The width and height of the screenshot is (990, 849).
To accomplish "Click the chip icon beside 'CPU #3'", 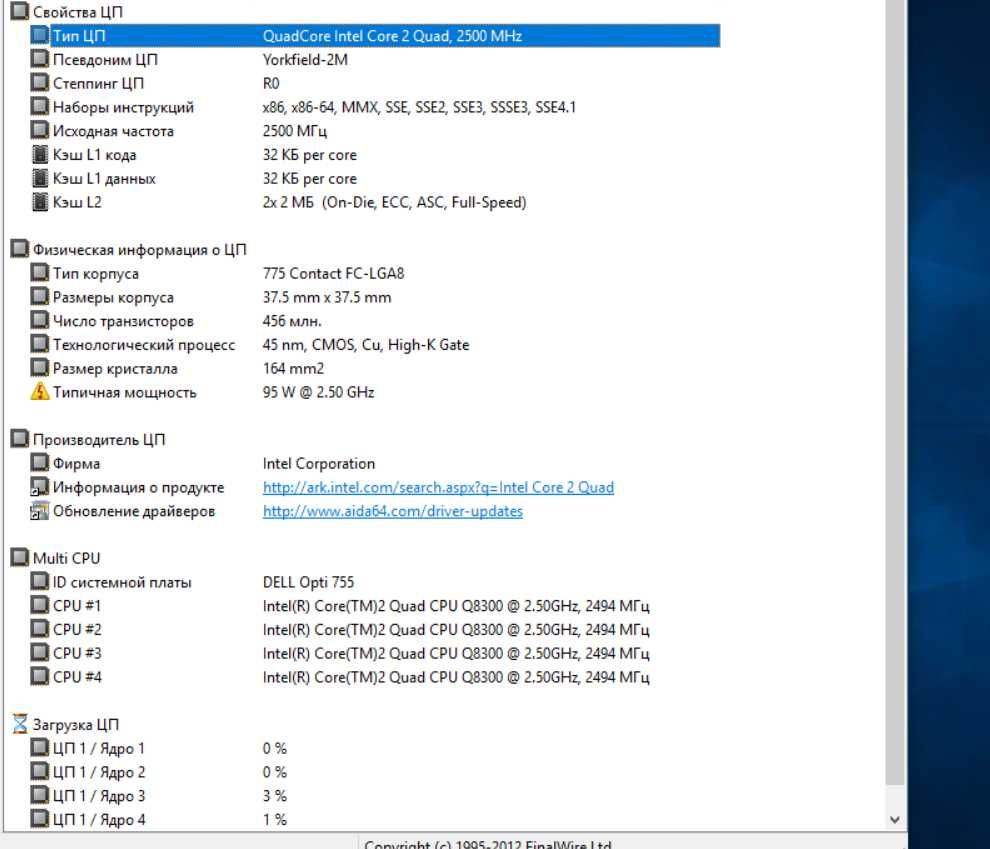I will (x=40, y=652).
